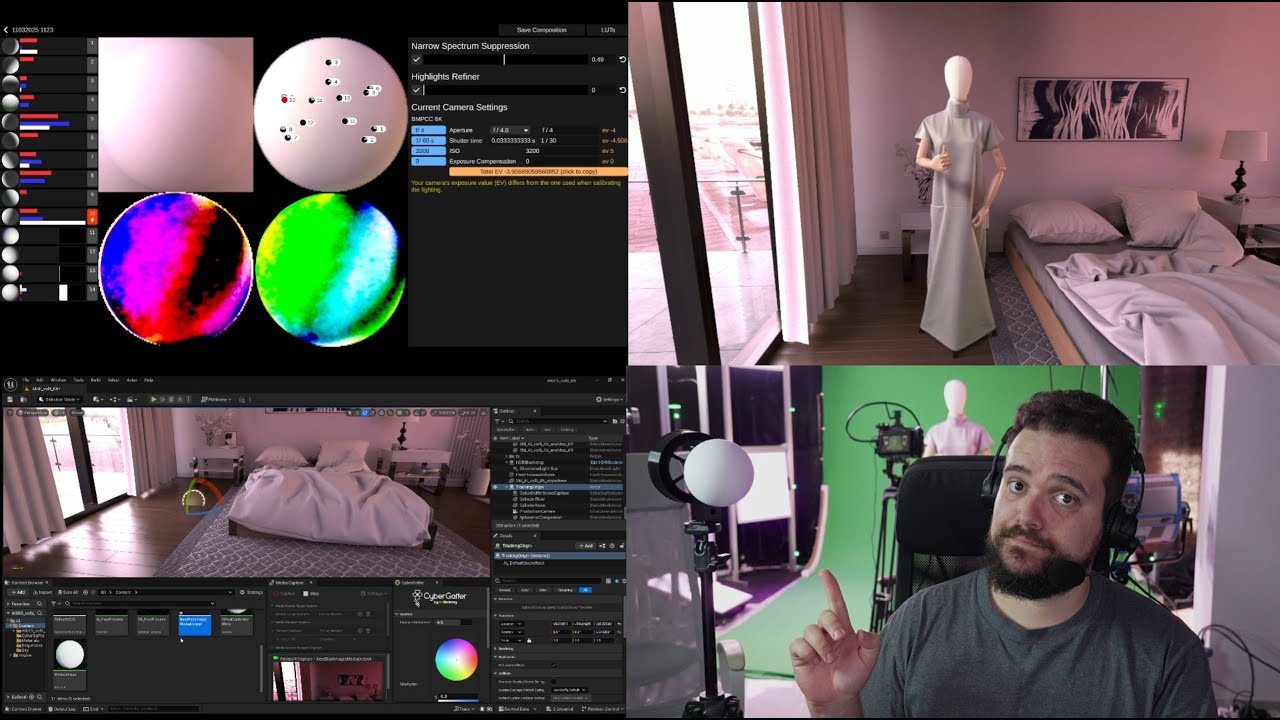
Task: Open the Location dropdown in Transform
Action: point(512,624)
